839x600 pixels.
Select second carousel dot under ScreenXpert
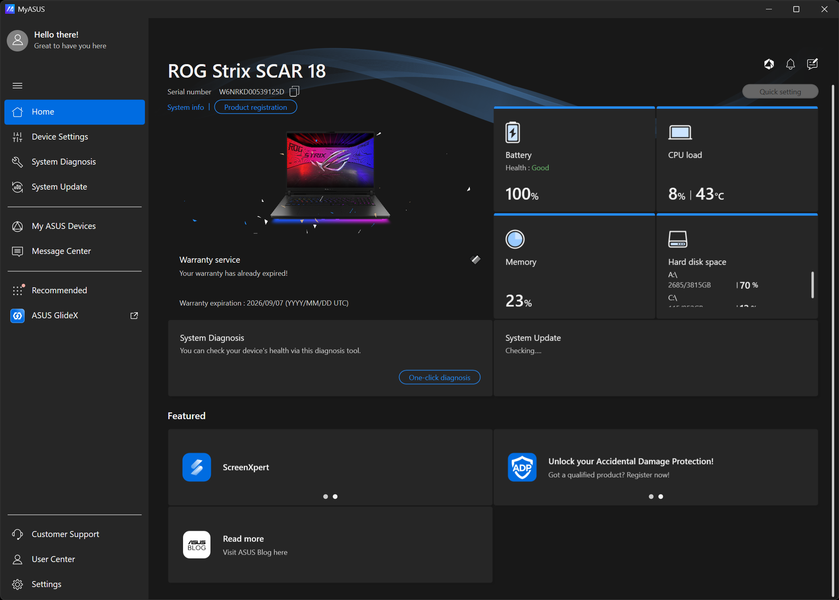tap(335, 497)
